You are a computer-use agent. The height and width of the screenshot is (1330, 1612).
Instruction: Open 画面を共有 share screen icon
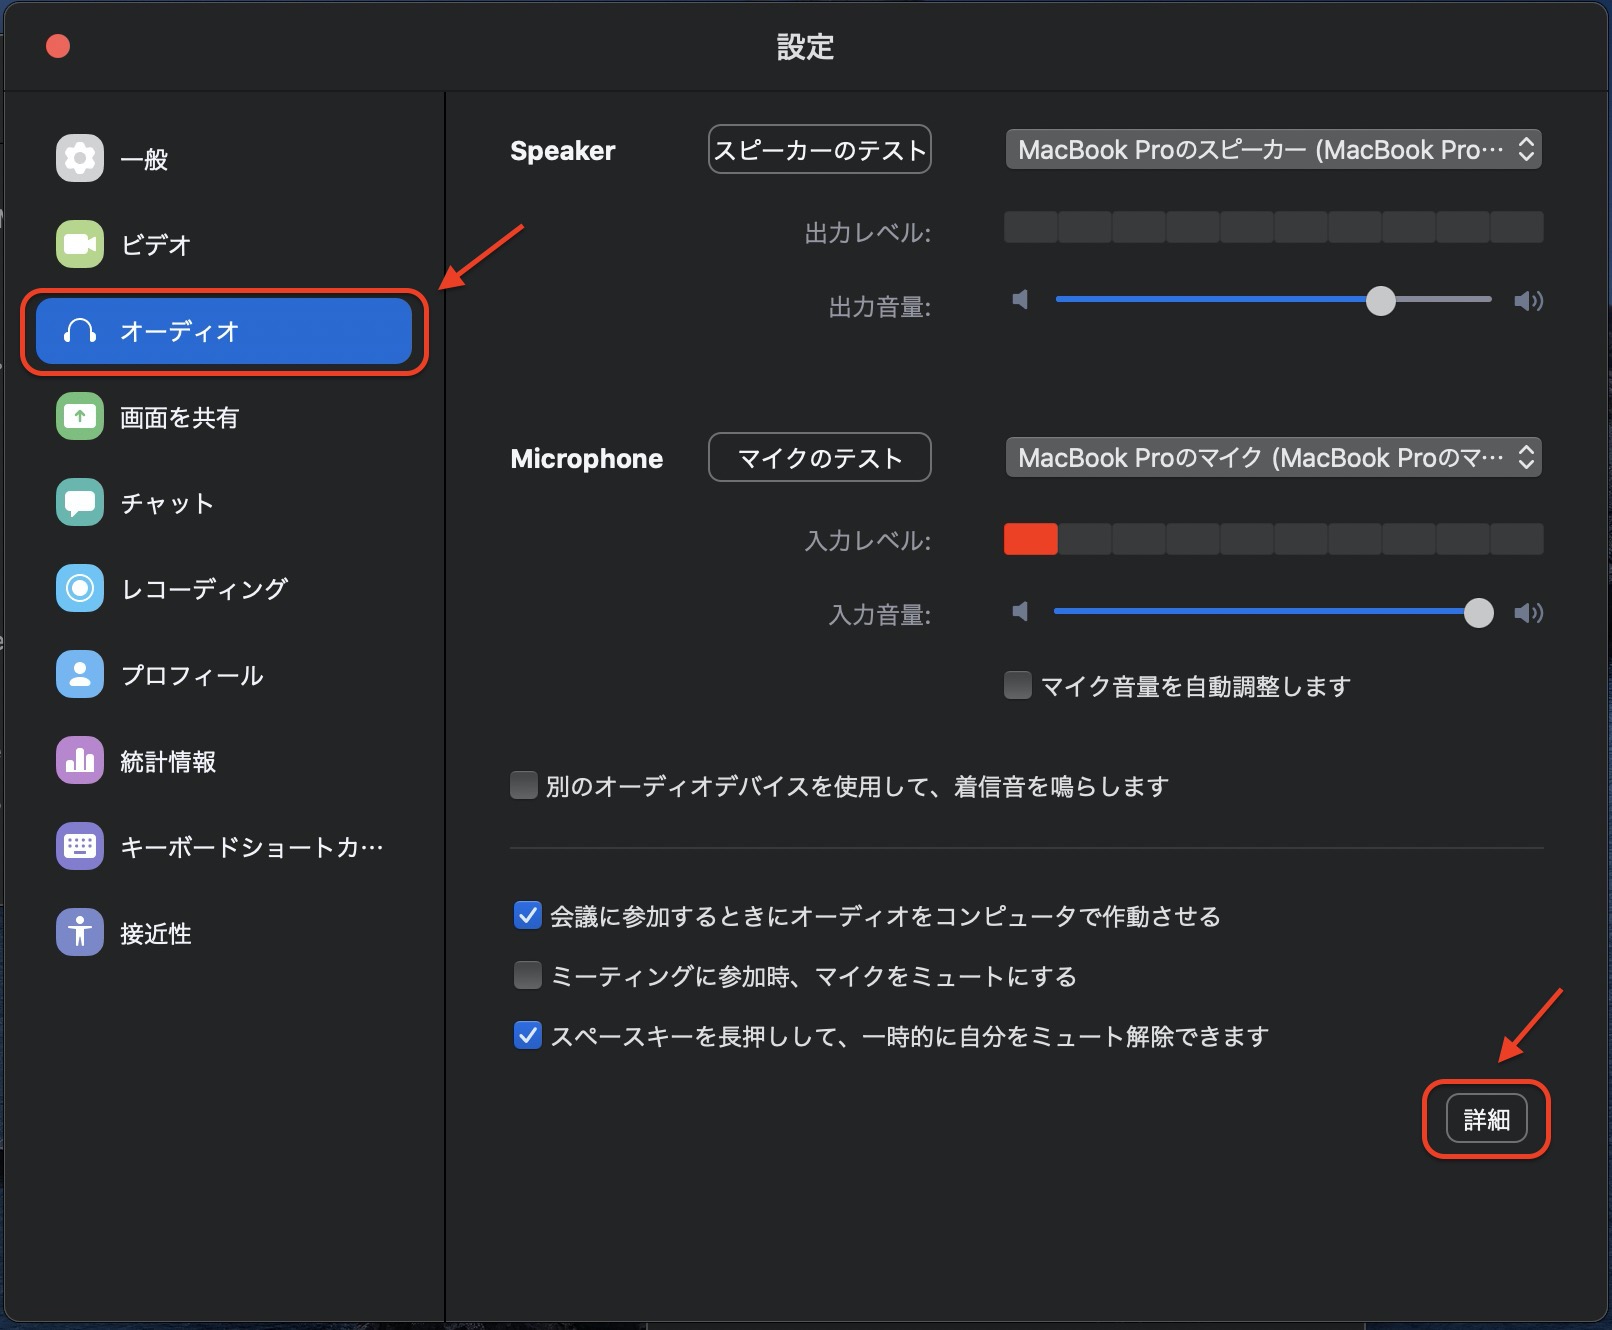coord(80,416)
